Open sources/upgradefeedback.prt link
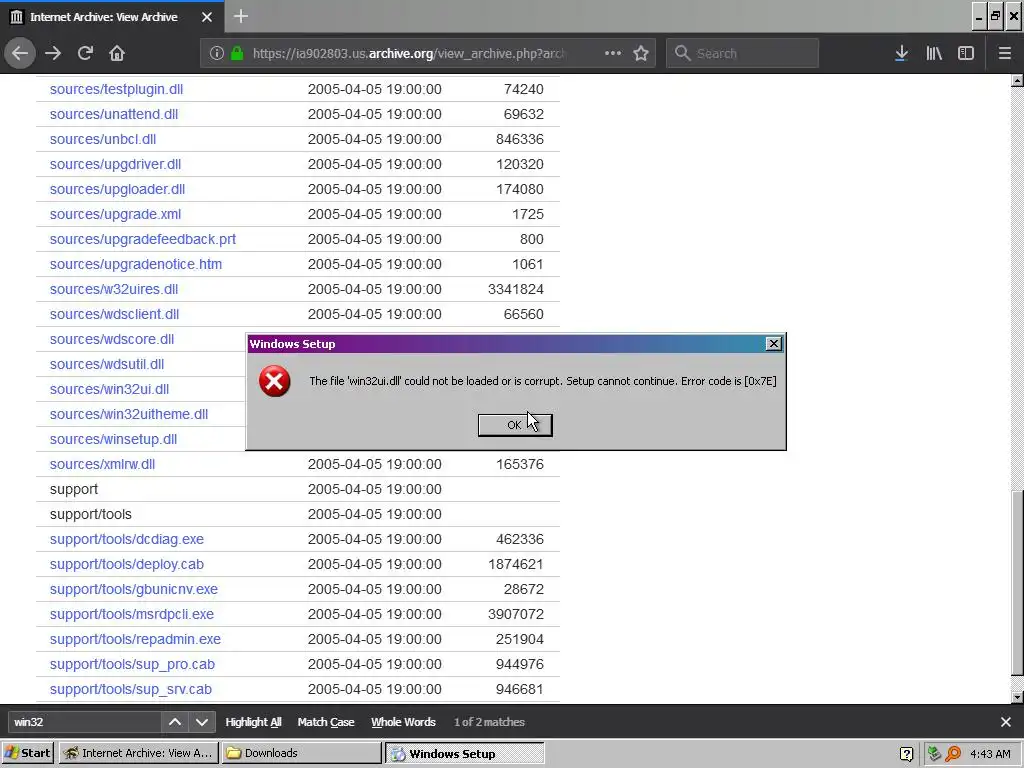This screenshot has width=1024, height=768. point(142,239)
